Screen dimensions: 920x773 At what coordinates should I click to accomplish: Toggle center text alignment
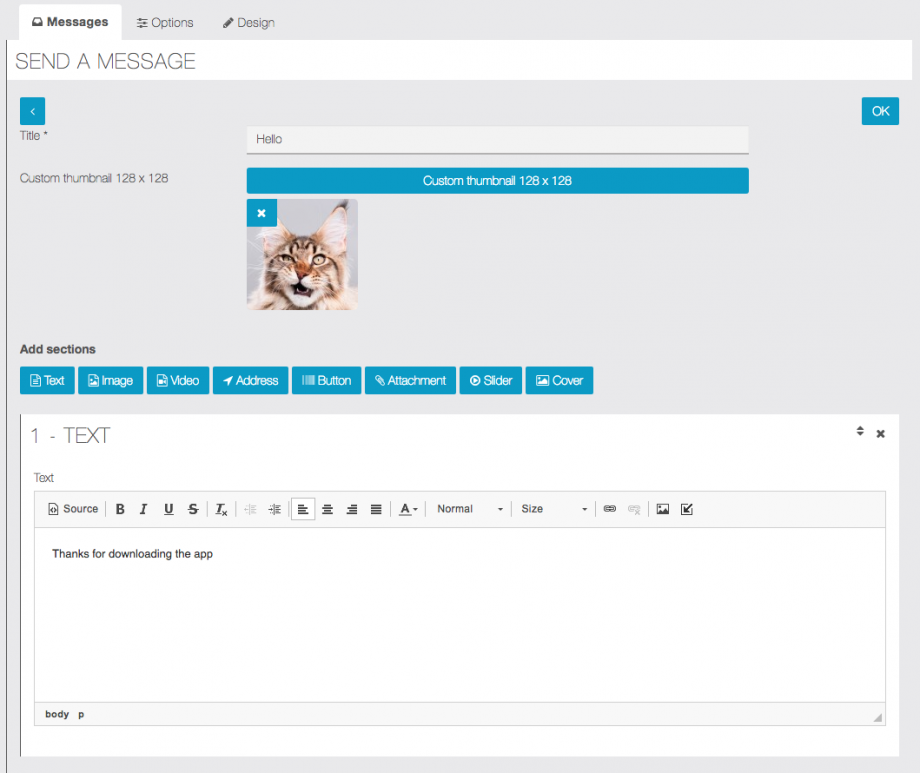click(327, 509)
